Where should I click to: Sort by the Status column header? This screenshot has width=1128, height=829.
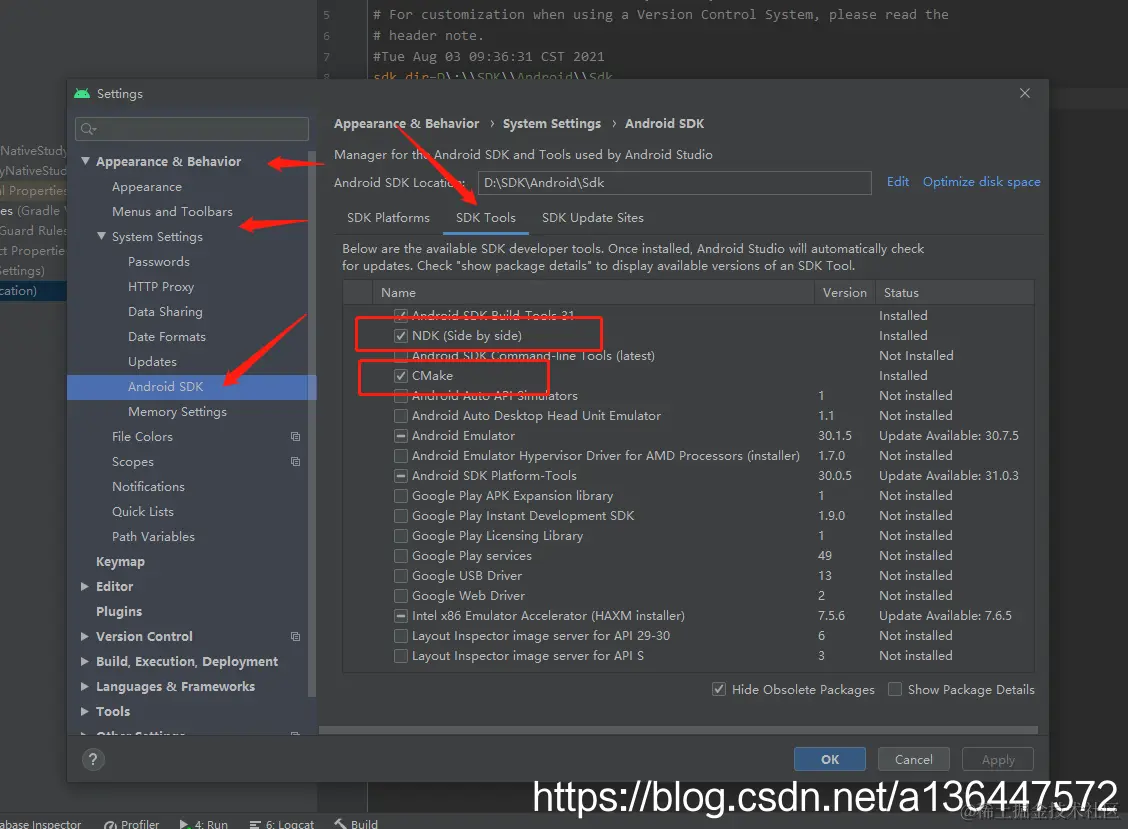pyautogui.click(x=955, y=293)
